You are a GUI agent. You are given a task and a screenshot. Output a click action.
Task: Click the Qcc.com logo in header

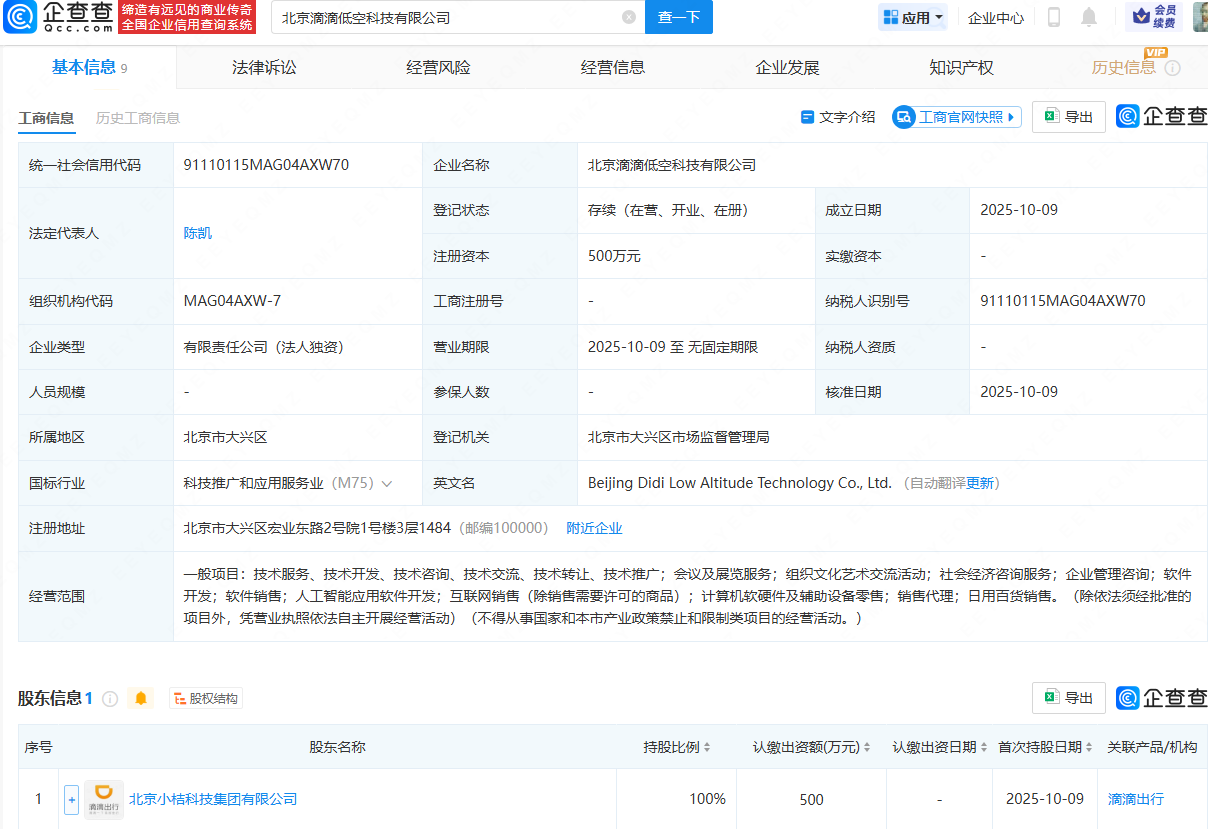tap(57, 17)
